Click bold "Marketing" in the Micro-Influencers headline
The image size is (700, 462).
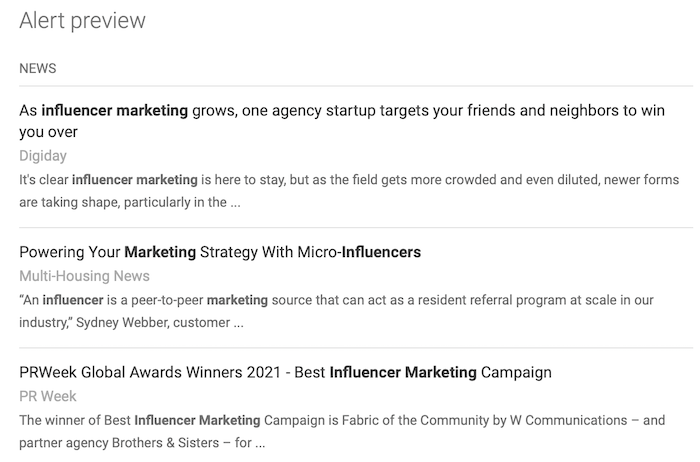point(160,252)
